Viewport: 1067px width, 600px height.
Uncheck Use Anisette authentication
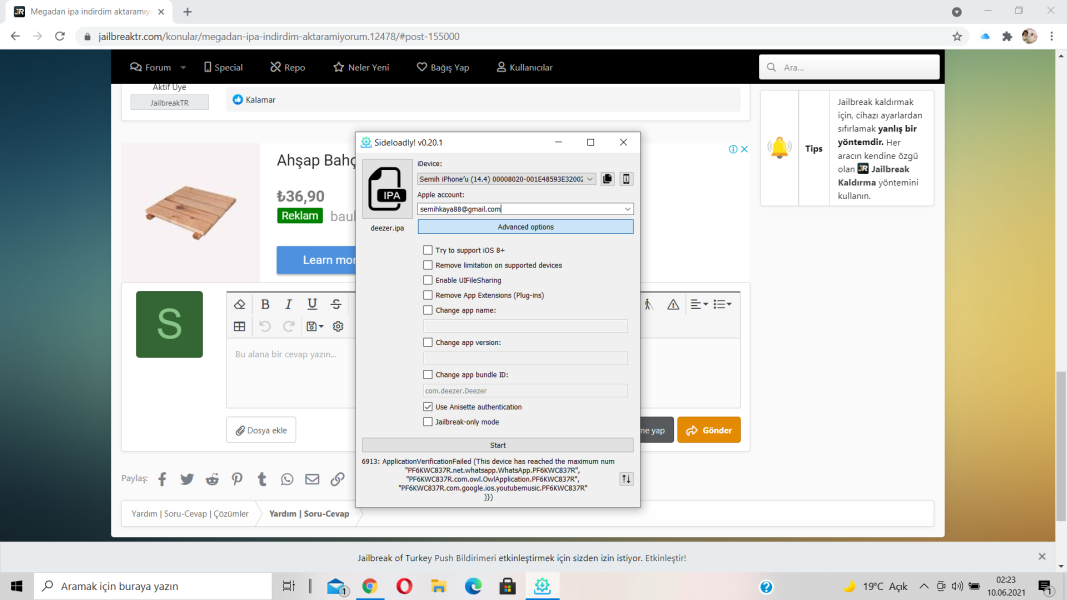[428, 407]
